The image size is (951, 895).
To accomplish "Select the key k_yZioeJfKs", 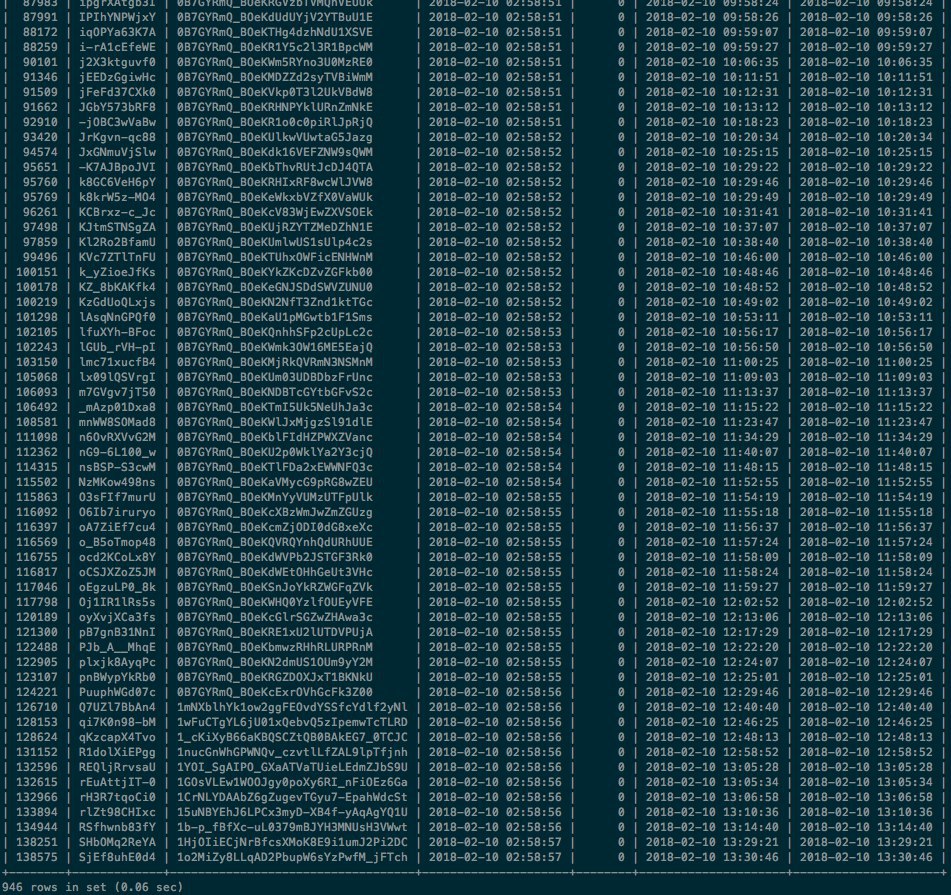I will coord(117,272).
